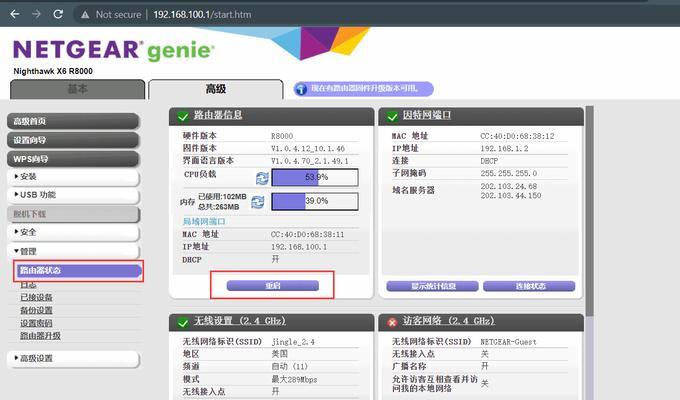Expand the 高级设置 sidebar section
Image resolution: width=680 pixels, height=400 pixels.
tap(73, 358)
